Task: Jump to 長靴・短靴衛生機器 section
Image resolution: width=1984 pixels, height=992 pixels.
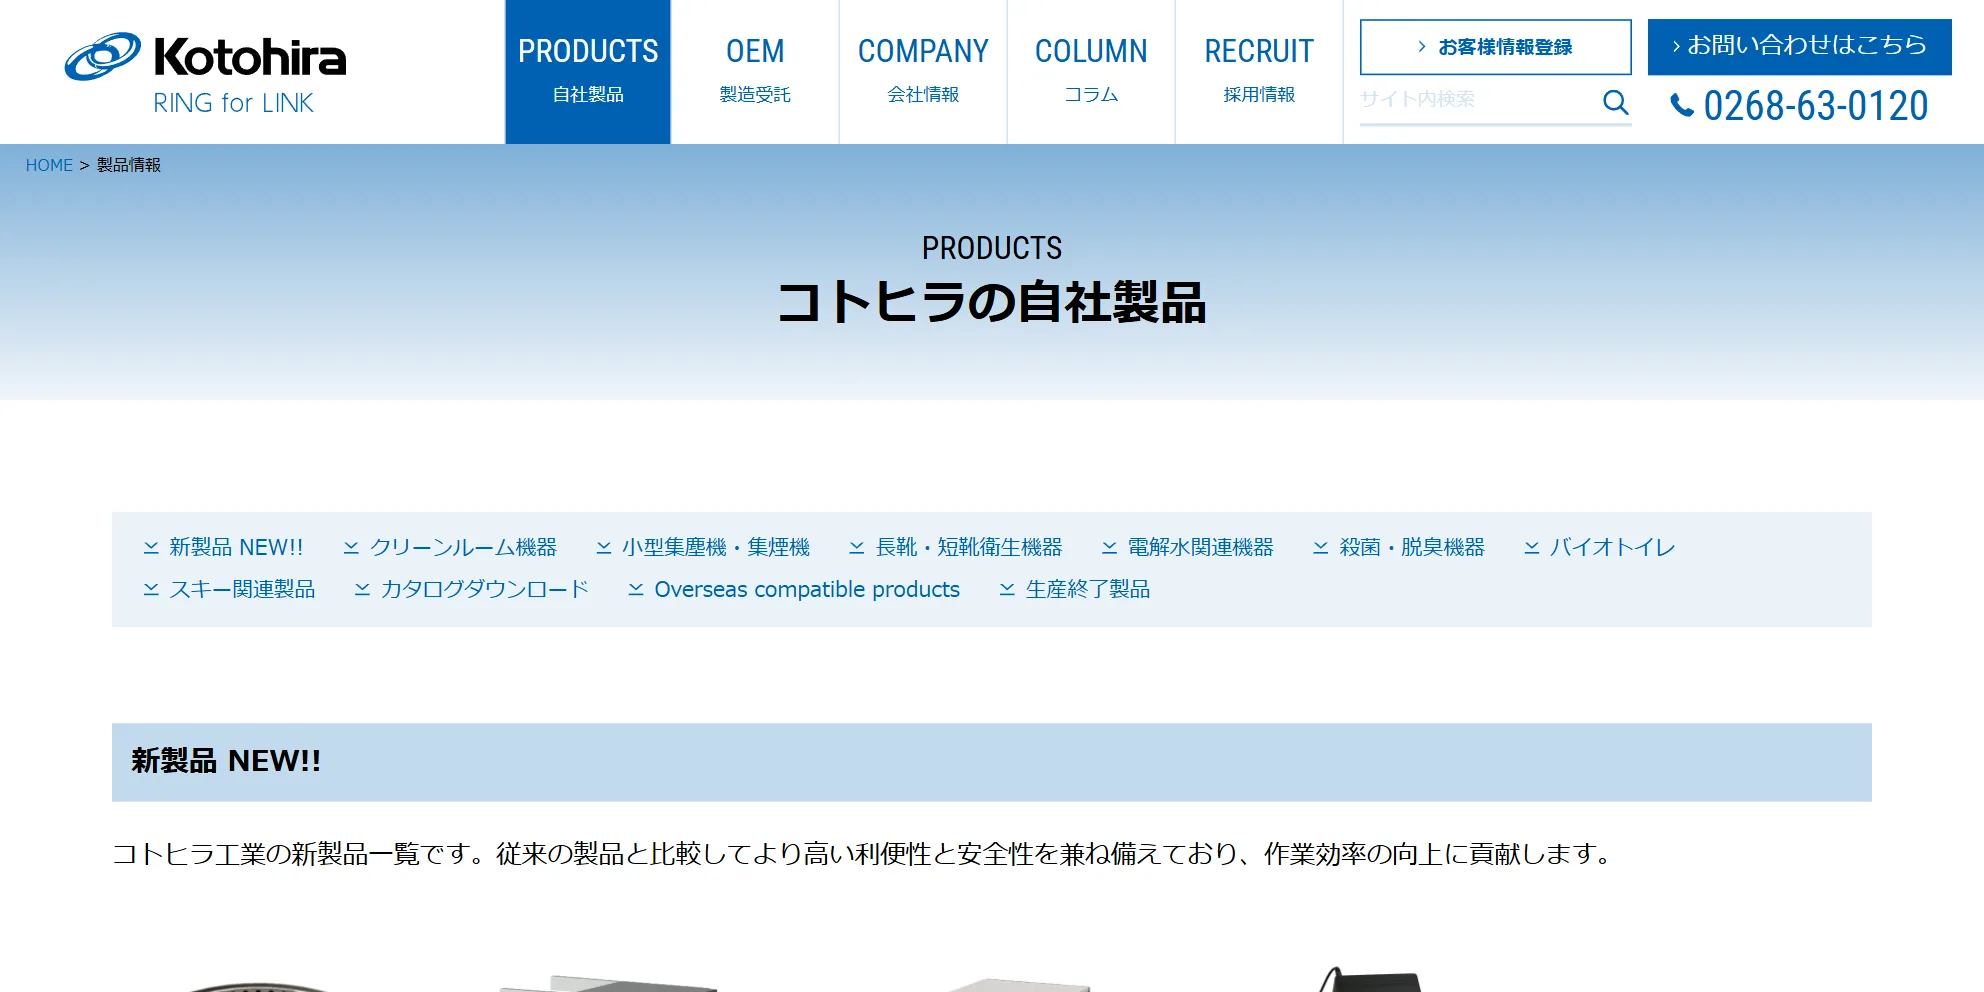Action: point(969,548)
